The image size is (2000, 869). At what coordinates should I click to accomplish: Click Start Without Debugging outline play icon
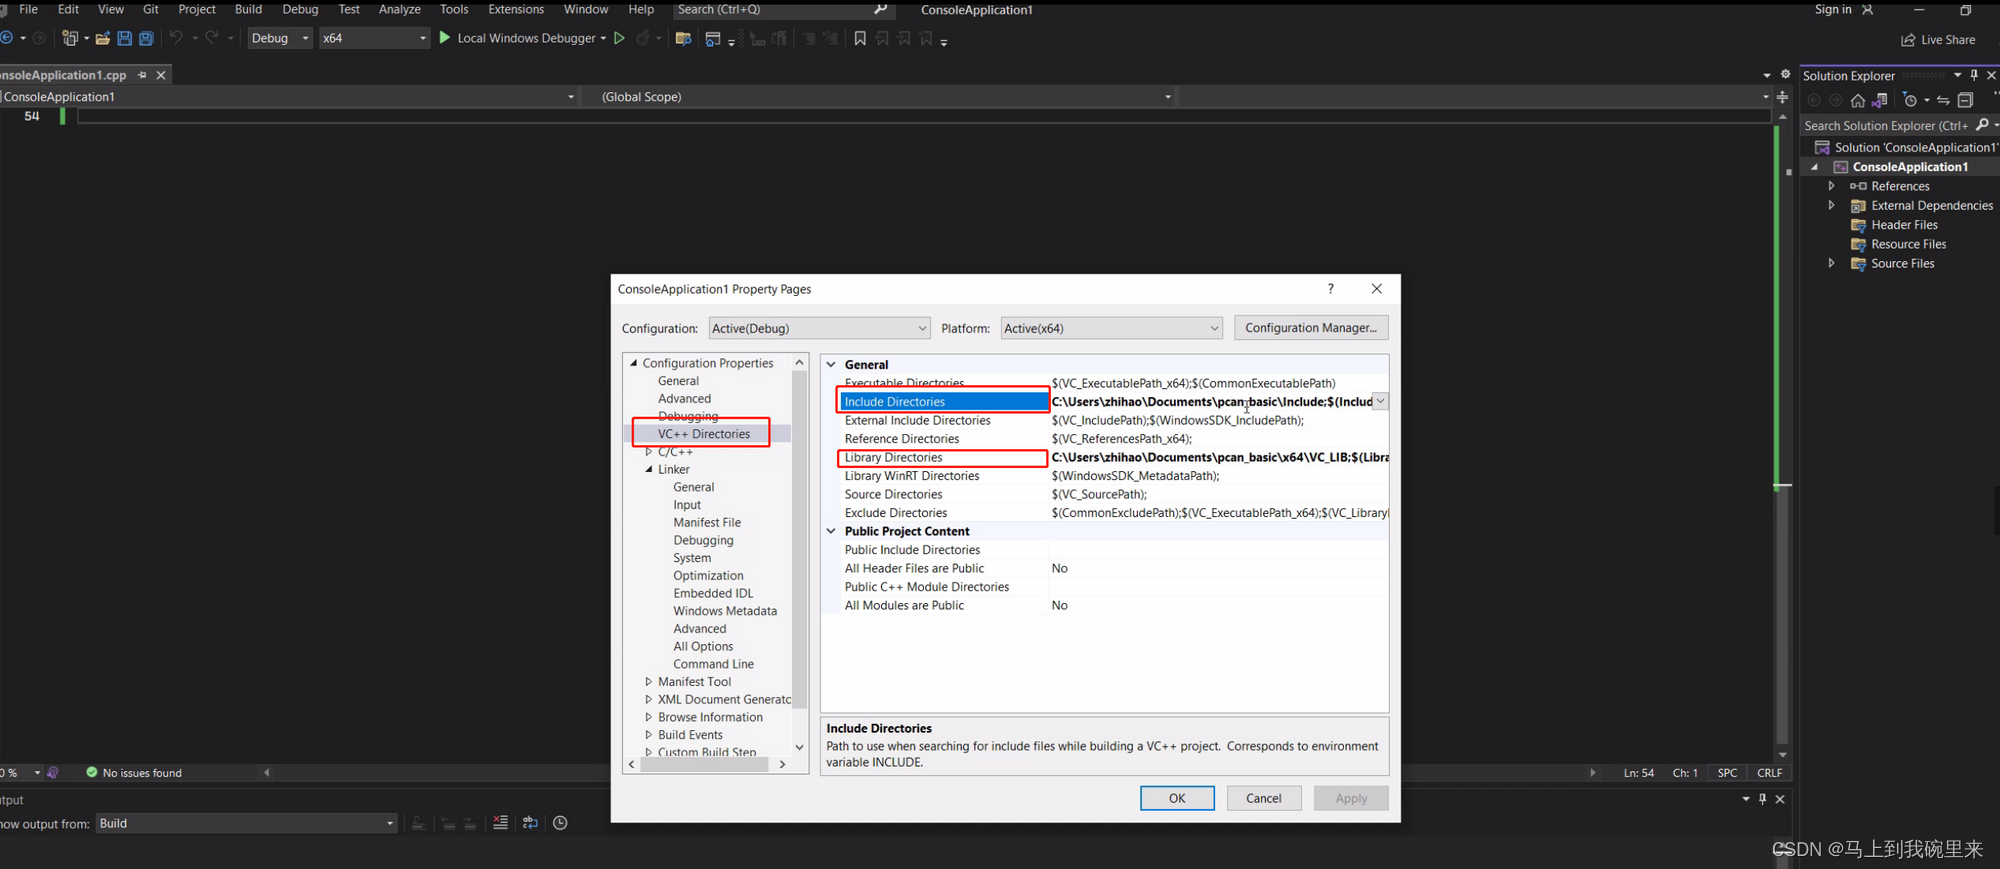(619, 38)
